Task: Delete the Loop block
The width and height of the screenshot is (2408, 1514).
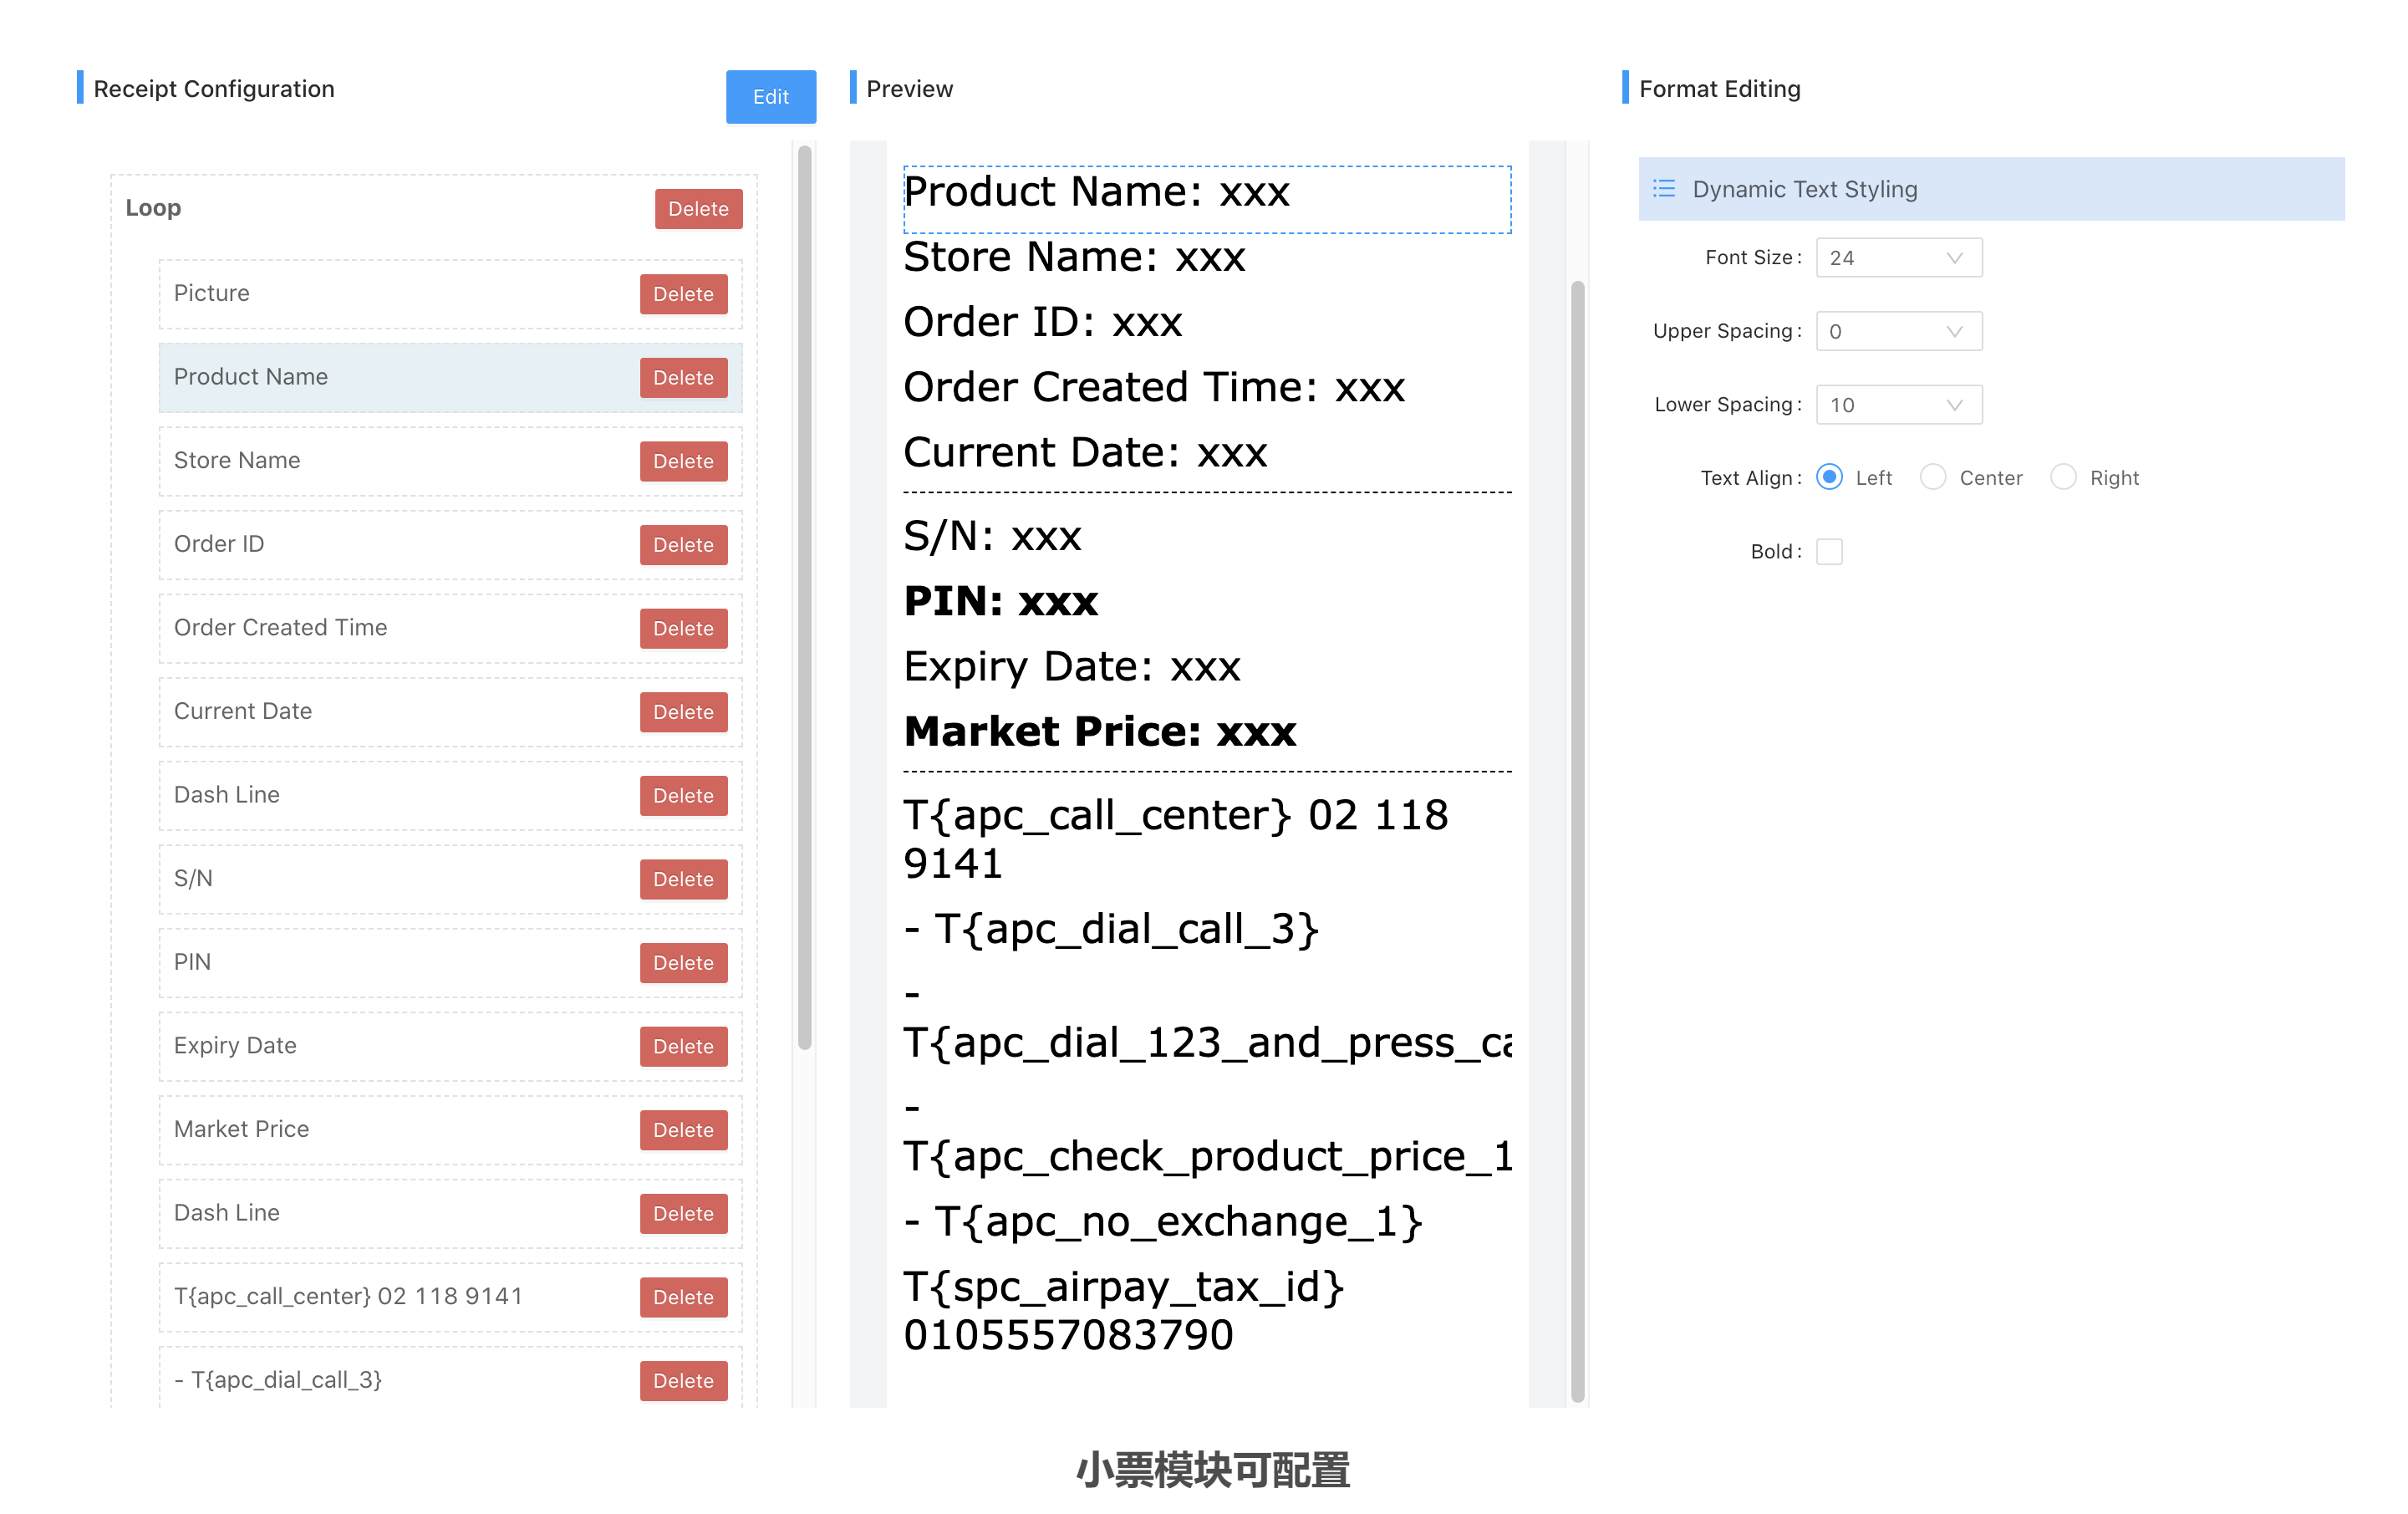Action: pos(698,209)
